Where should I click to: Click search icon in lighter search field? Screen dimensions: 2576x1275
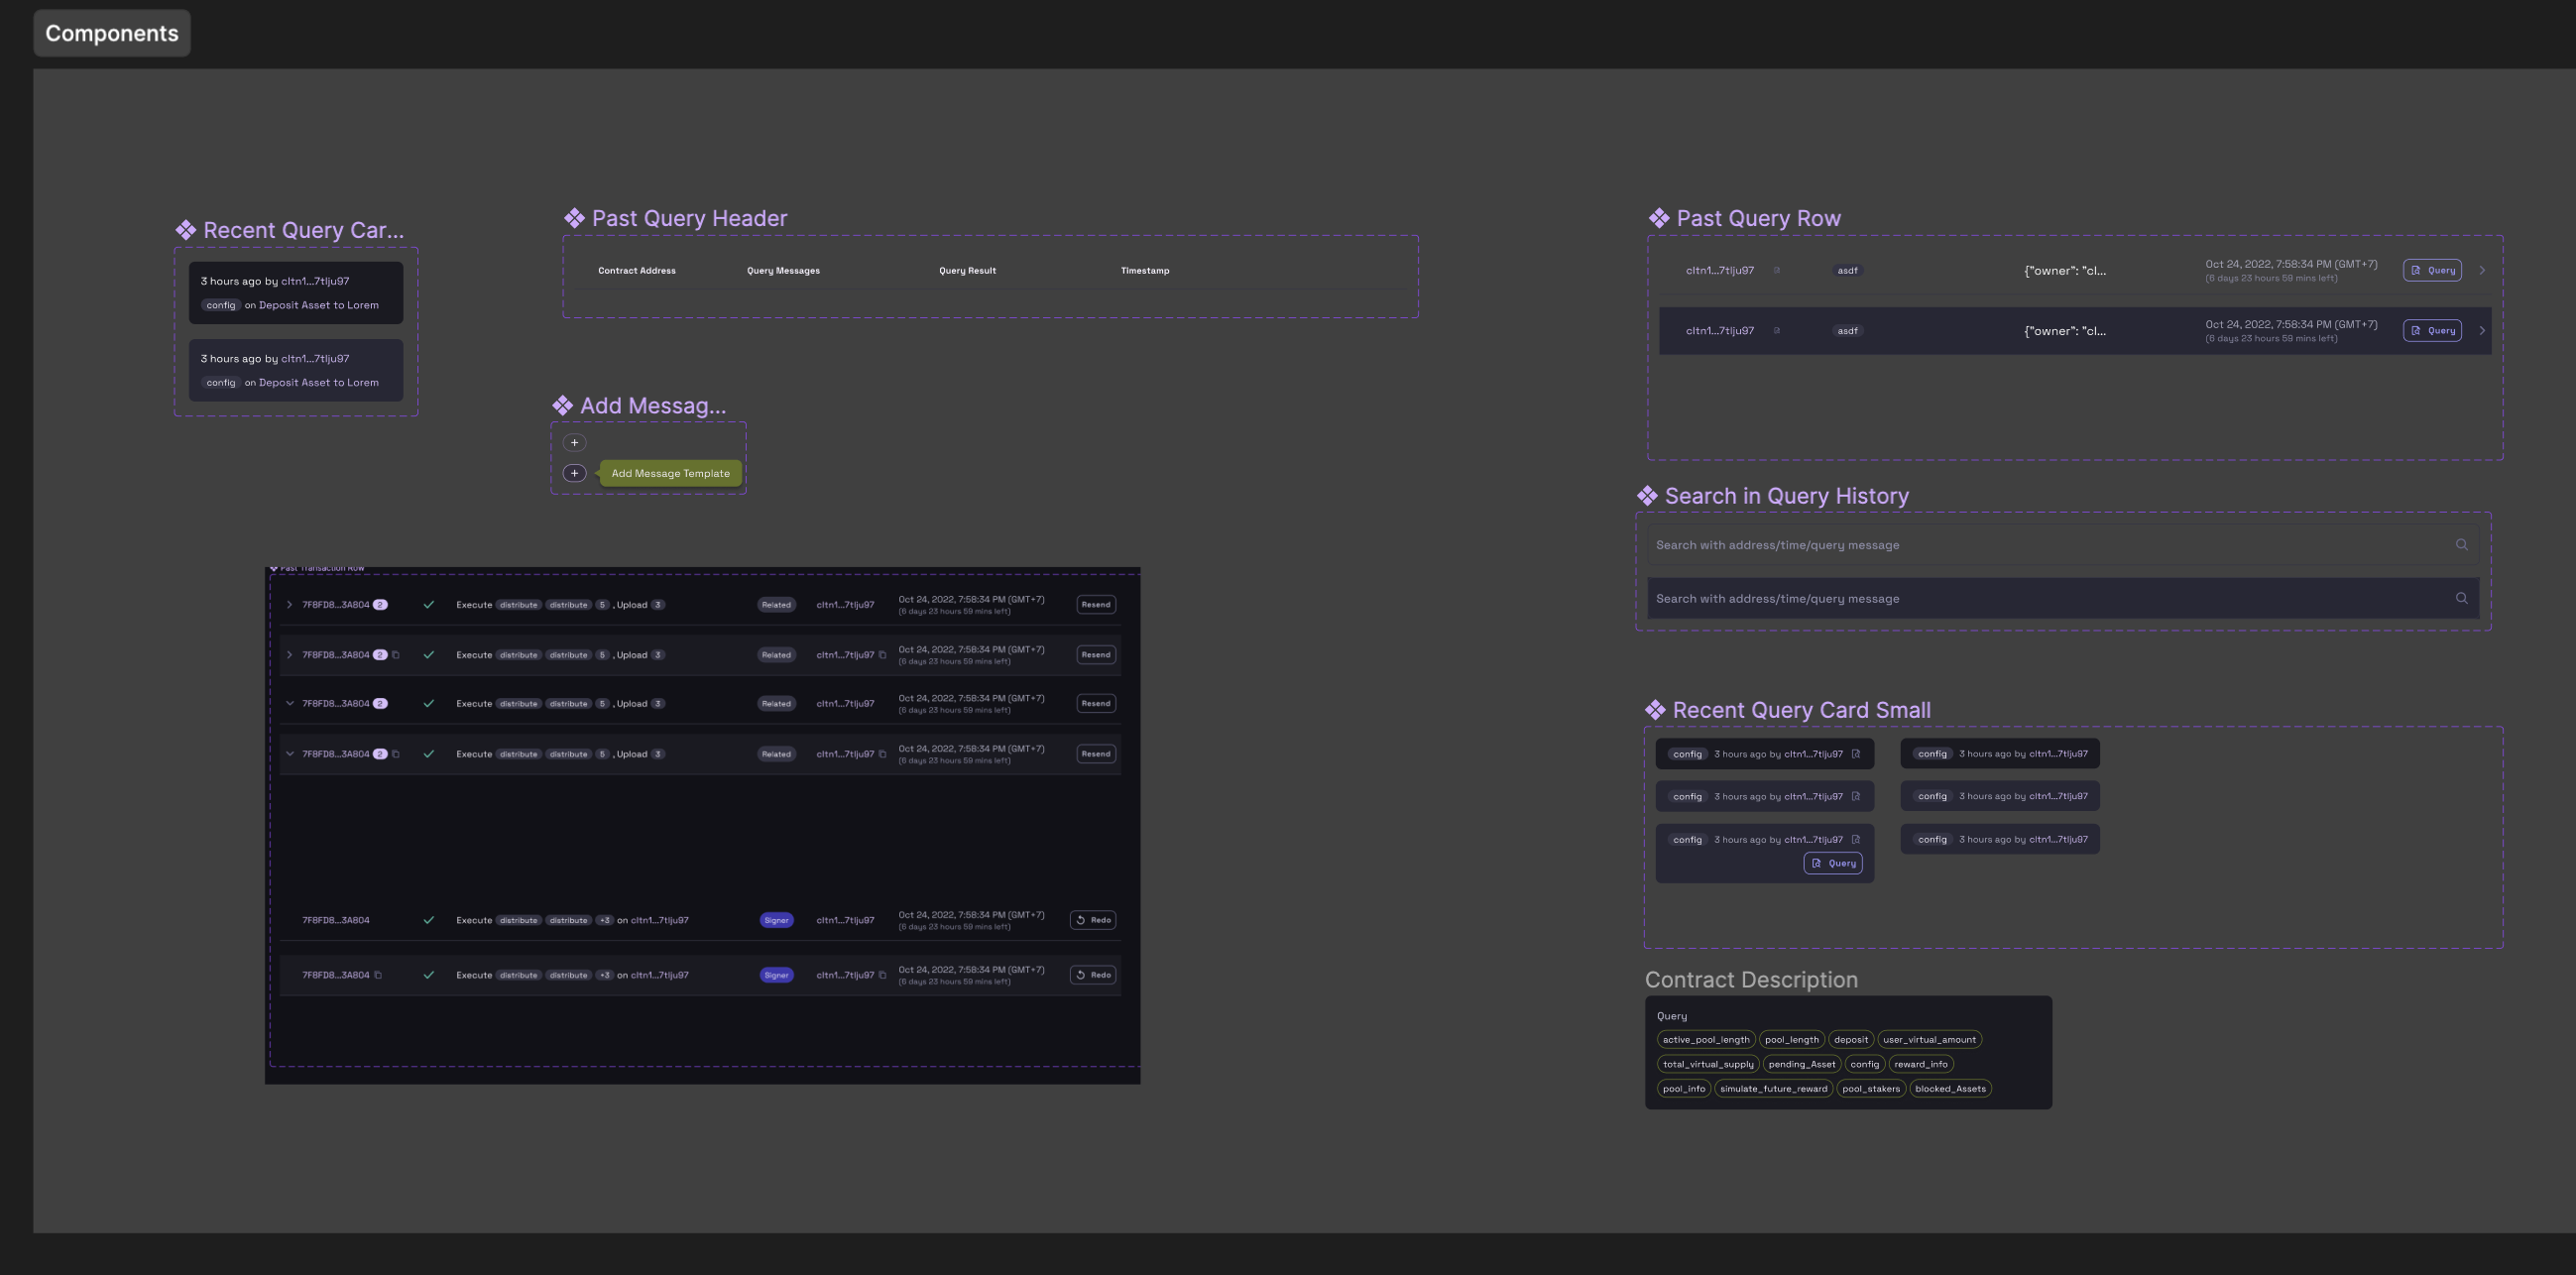pyautogui.click(x=2462, y=545)
